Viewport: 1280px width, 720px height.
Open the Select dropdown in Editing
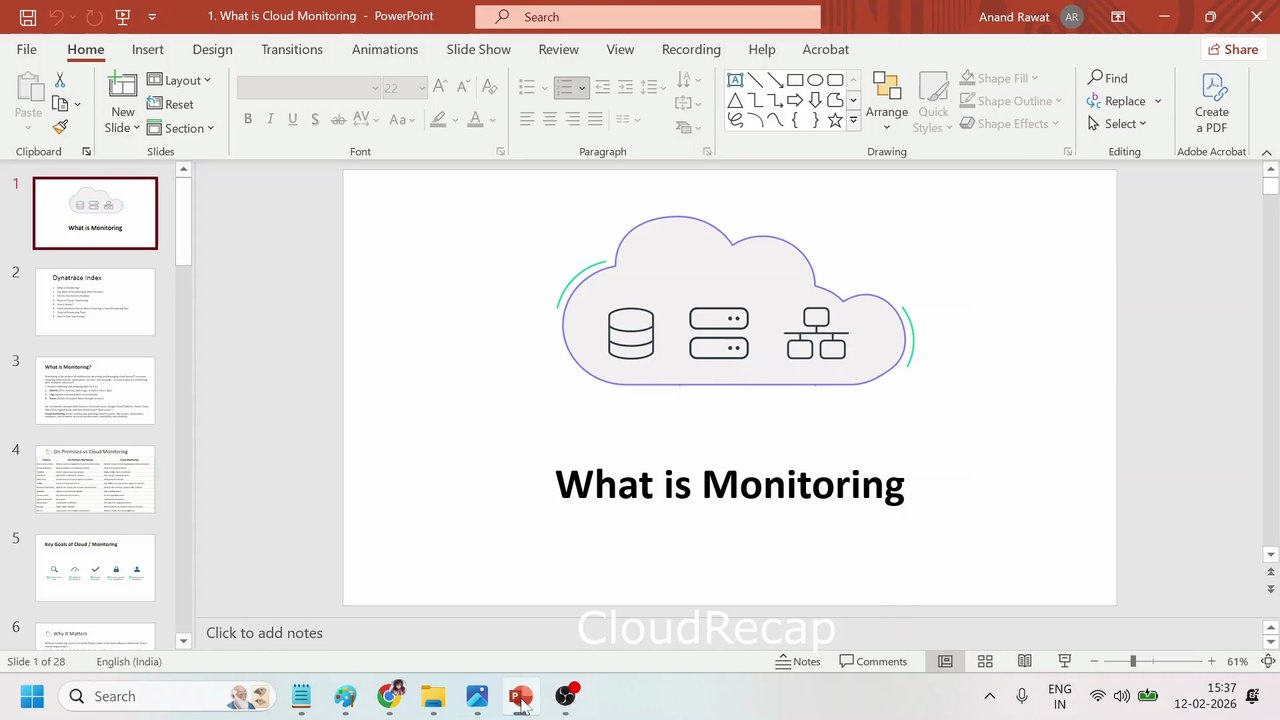(x=1117, y=124)
